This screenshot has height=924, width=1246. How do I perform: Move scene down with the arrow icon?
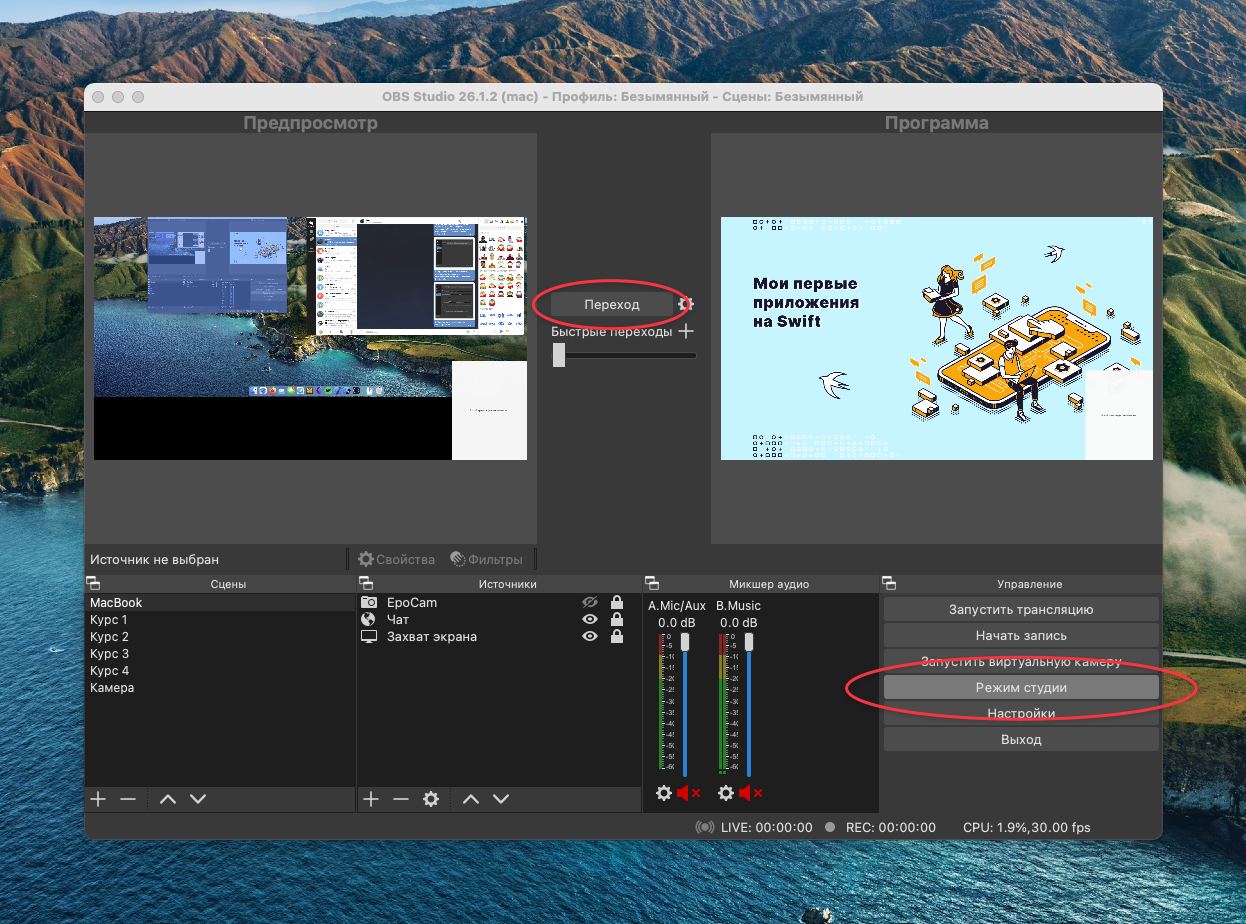coord(198,799)
